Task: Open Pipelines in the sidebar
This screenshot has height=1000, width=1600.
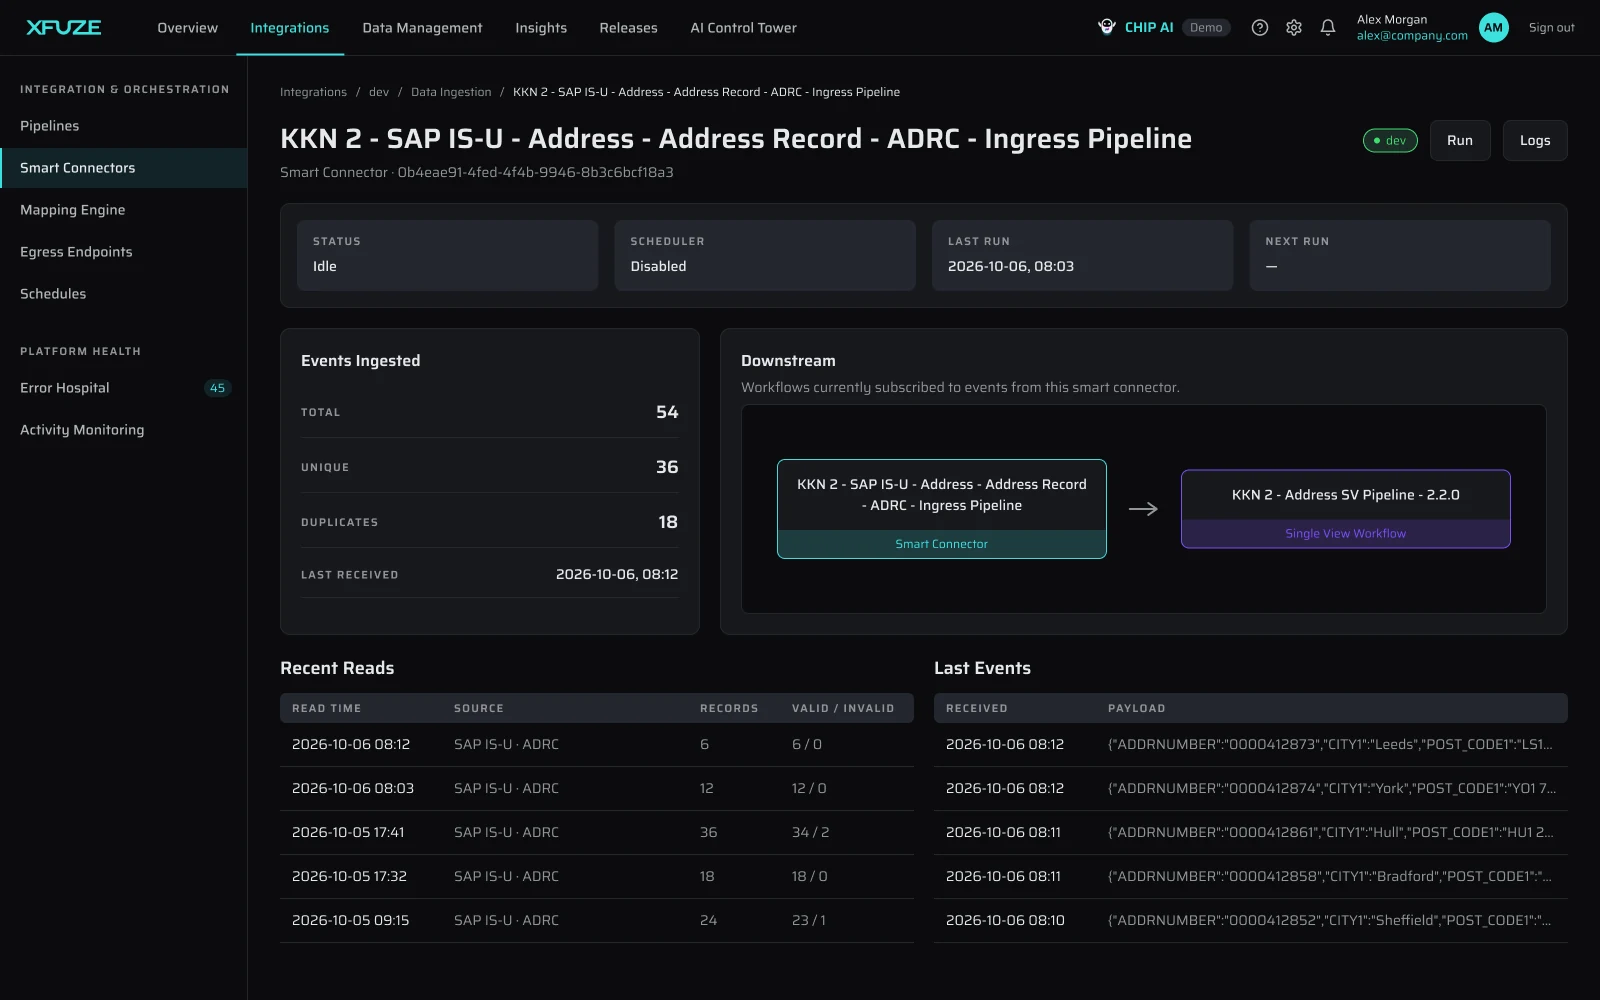Action: click(123, 126)
